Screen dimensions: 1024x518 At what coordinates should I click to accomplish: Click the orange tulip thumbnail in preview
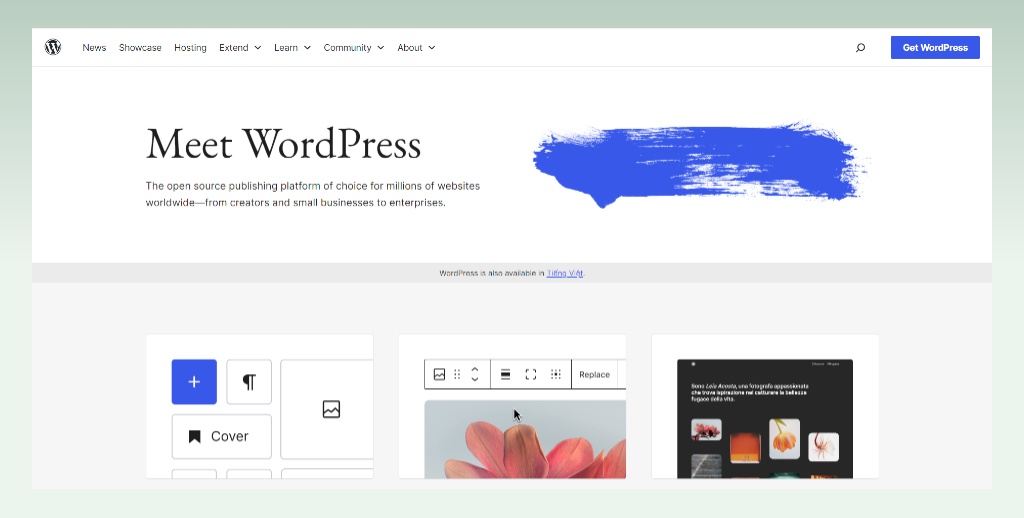(784, 438)
